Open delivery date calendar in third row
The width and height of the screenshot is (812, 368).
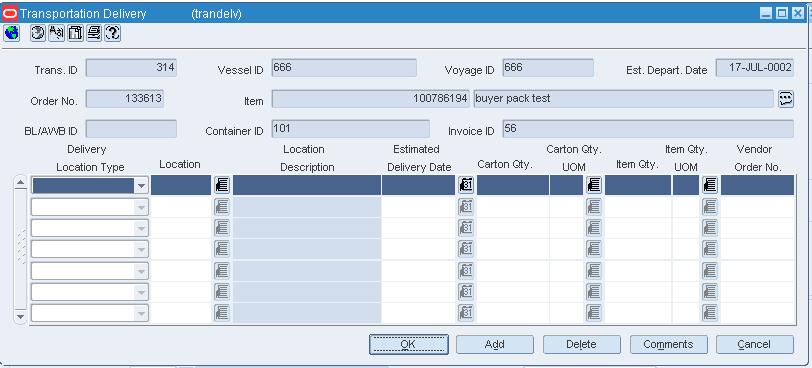tap(466, 228)
